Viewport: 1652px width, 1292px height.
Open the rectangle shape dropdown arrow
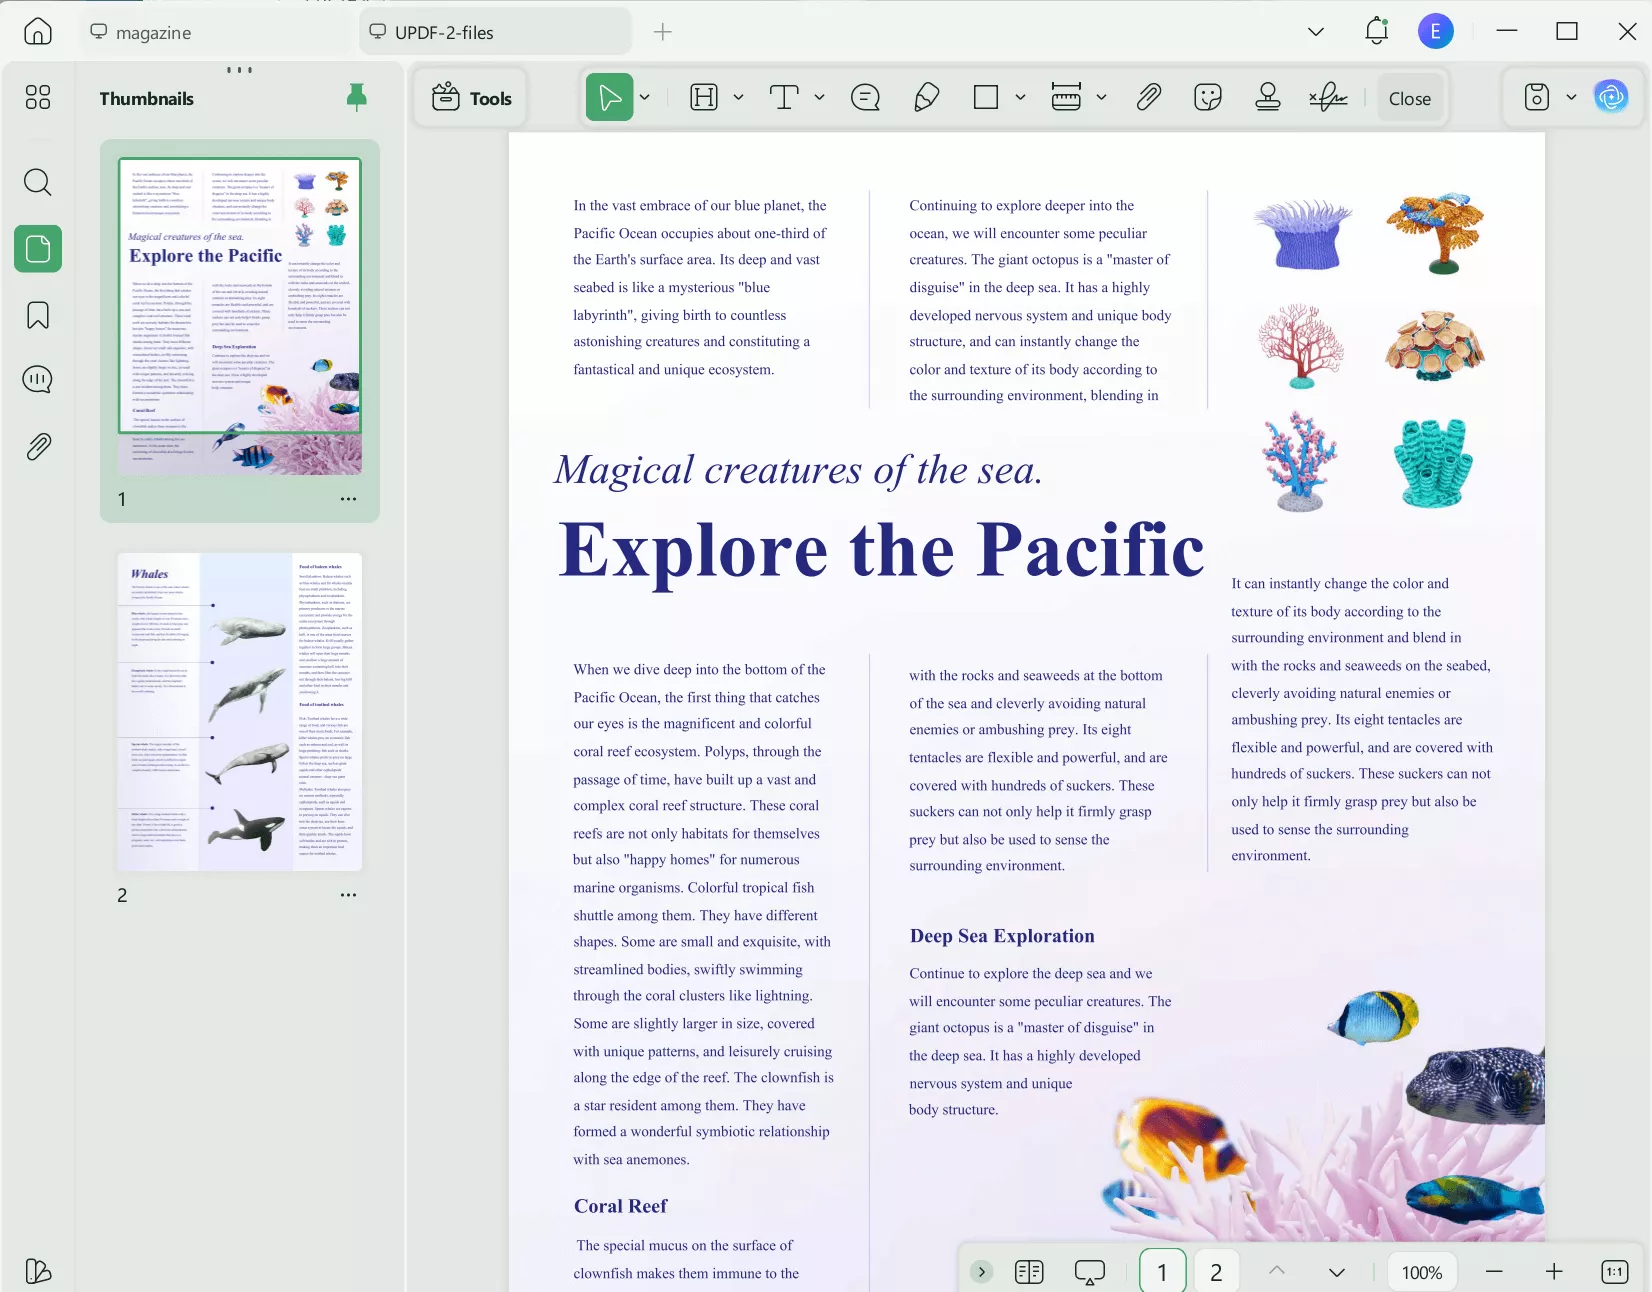coord(1020,98)
